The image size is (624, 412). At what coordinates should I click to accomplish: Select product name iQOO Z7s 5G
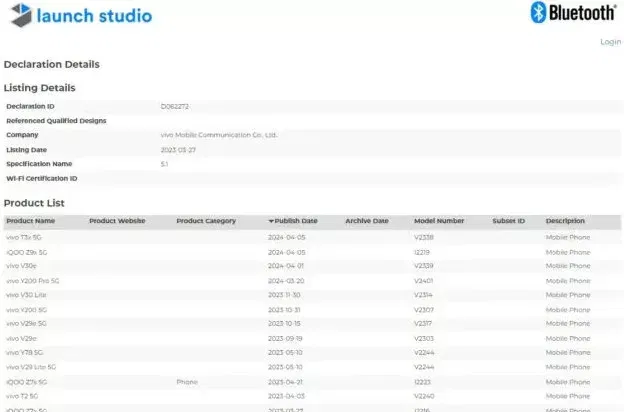coord(27,382)
